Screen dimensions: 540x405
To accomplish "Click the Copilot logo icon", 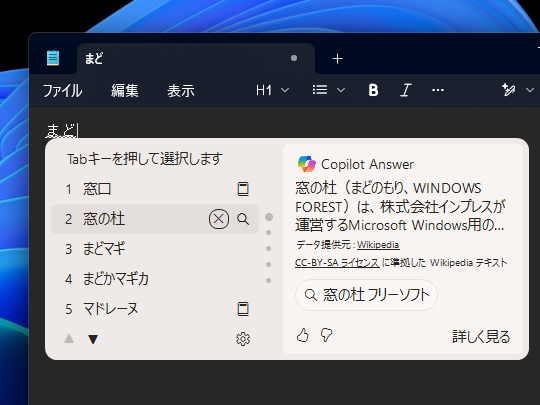I will pyautogui.click(x=307, y=164).
